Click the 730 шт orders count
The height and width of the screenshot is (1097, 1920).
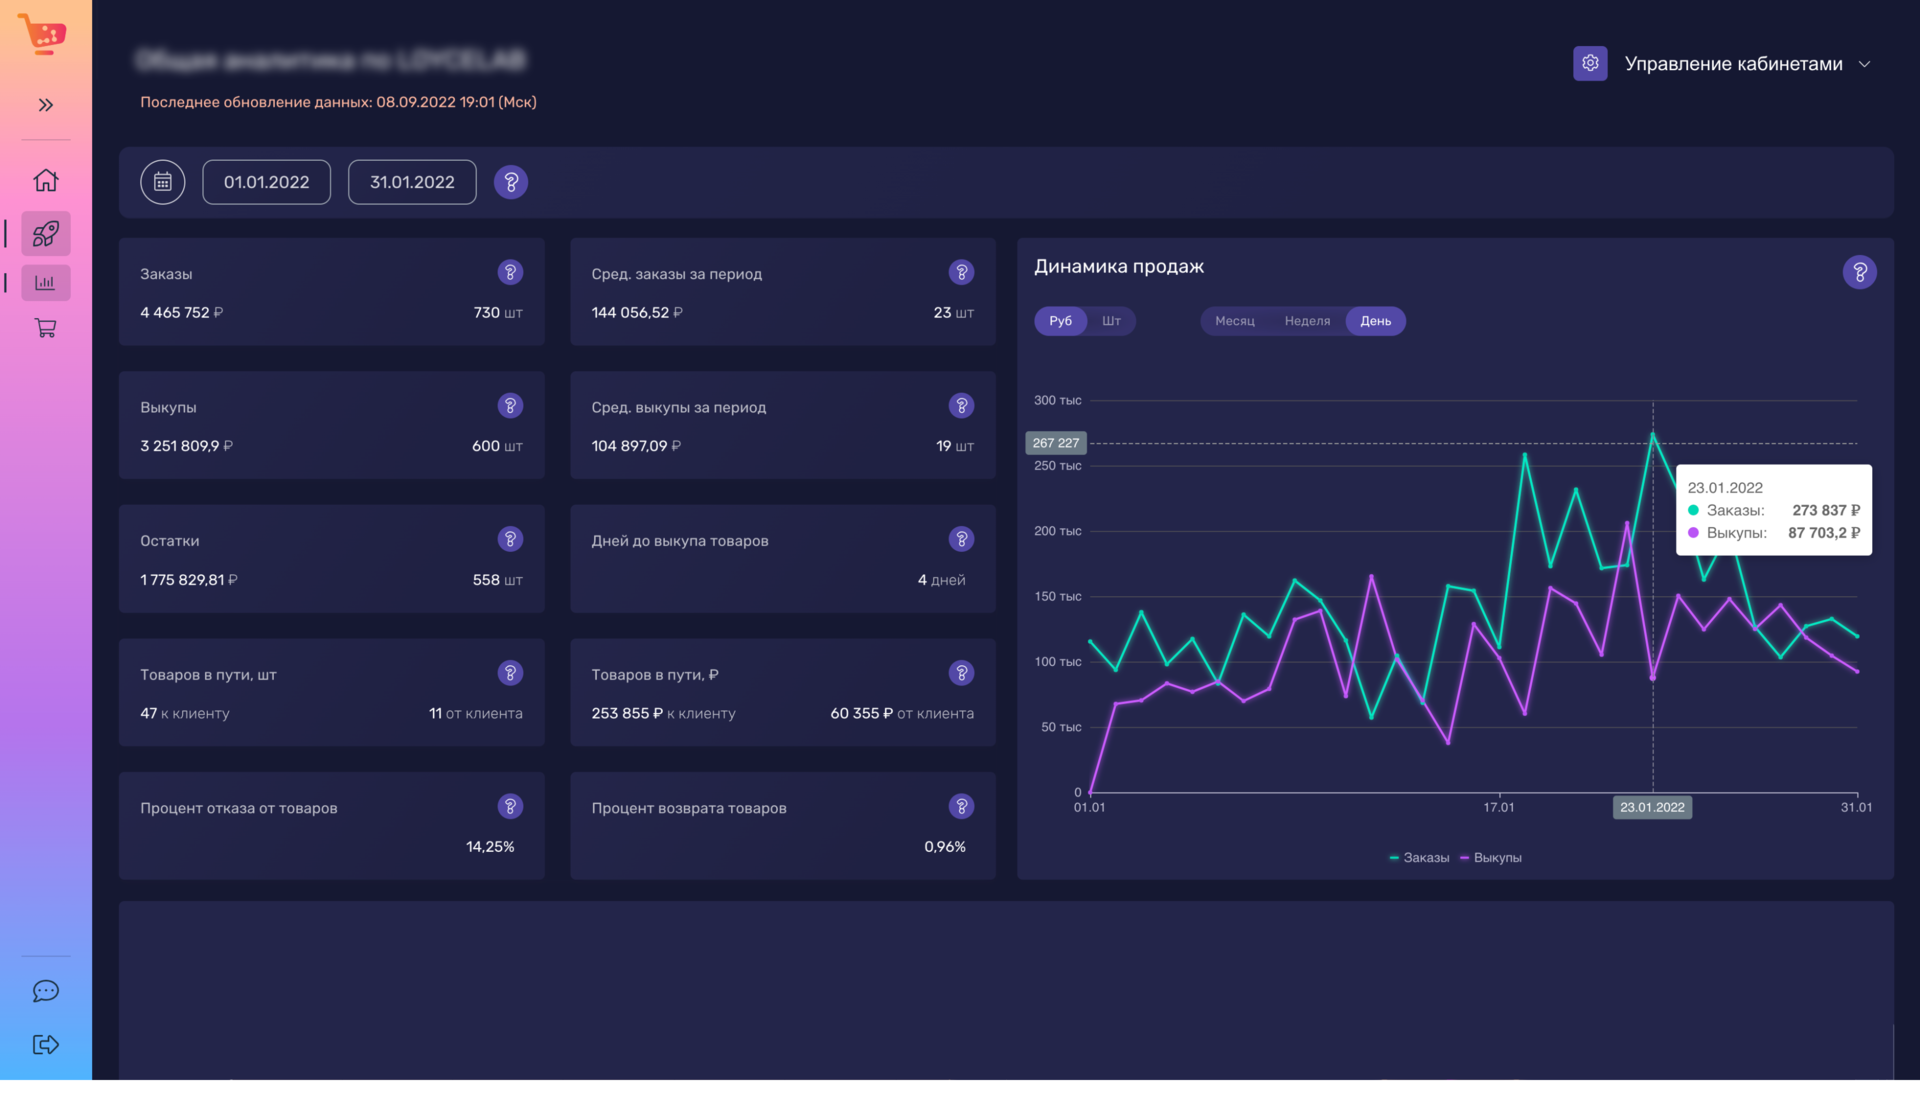click(x=498, y=313)
